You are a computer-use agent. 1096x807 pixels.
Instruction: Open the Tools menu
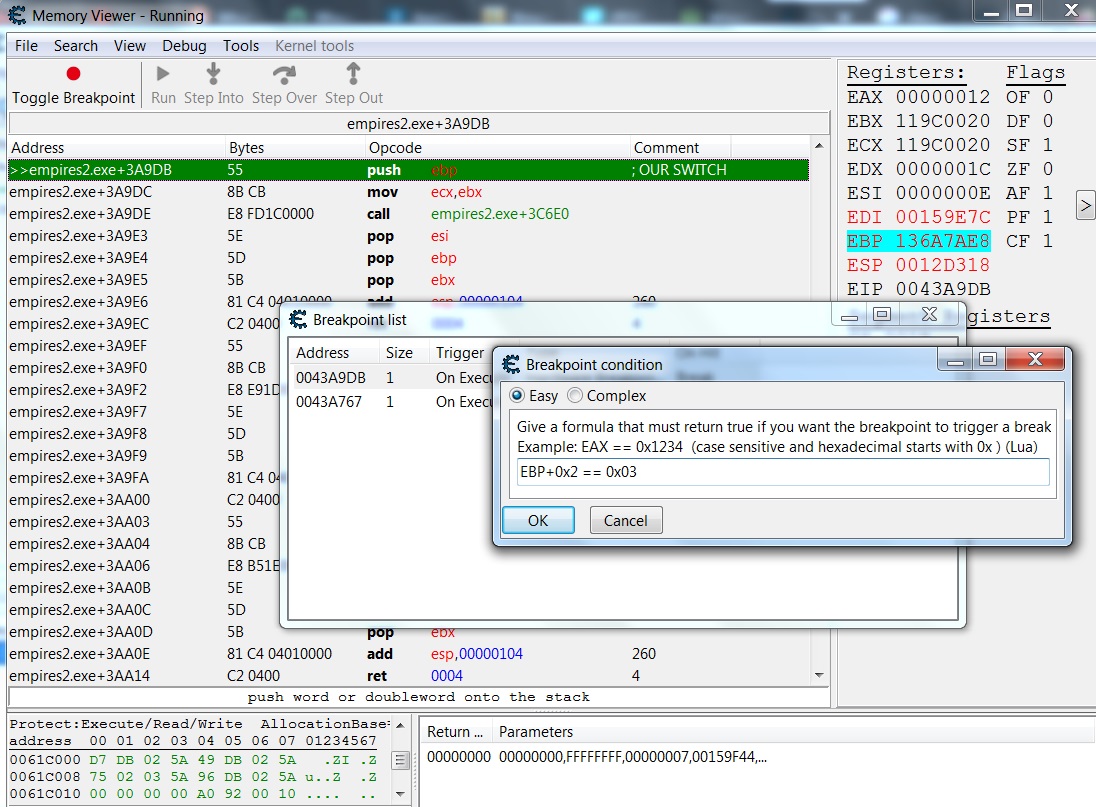[241, 46]
